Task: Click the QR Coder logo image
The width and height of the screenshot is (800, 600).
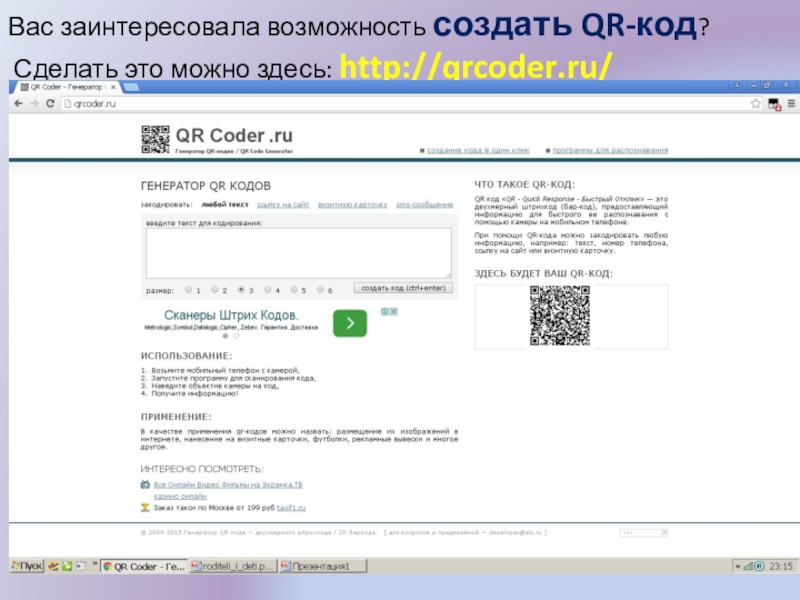Action: [155, 139]
